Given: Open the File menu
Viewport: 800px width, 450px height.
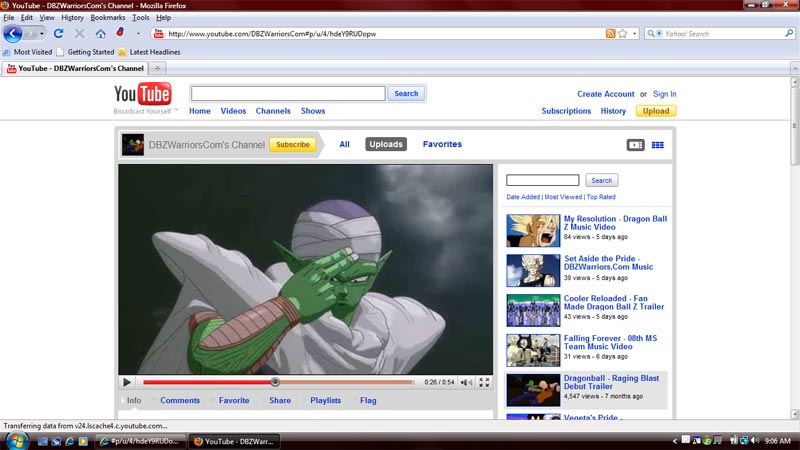Looking at the screenshot, I should pos(9,17).
